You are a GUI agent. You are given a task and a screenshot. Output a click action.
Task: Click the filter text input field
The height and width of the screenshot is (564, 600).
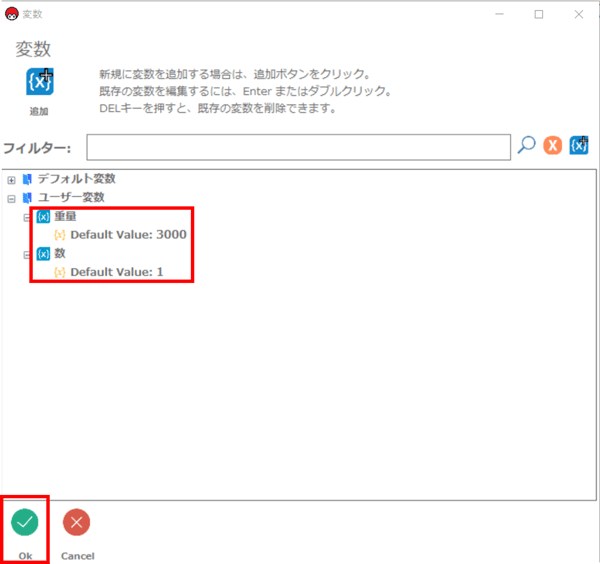pyautogui.click(x=298, y=147)
